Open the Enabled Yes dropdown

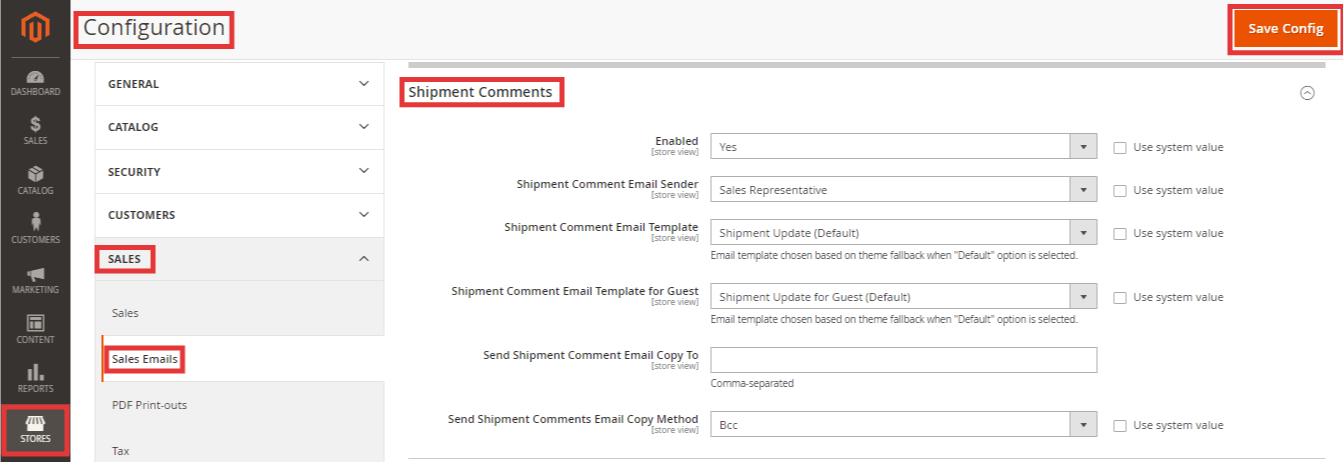click(903, 147)
